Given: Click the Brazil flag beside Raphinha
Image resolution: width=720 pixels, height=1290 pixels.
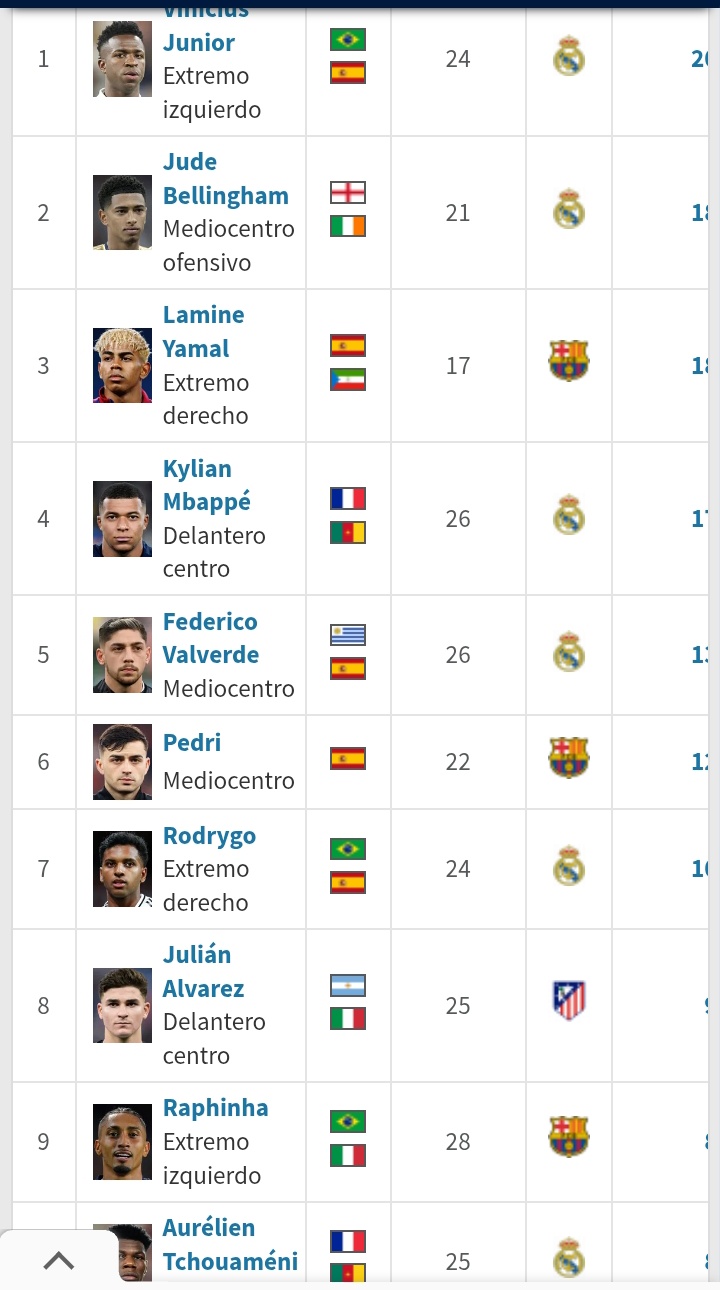Looking at the screenshot, I should pyautogui.click(x=348, y=1122).
